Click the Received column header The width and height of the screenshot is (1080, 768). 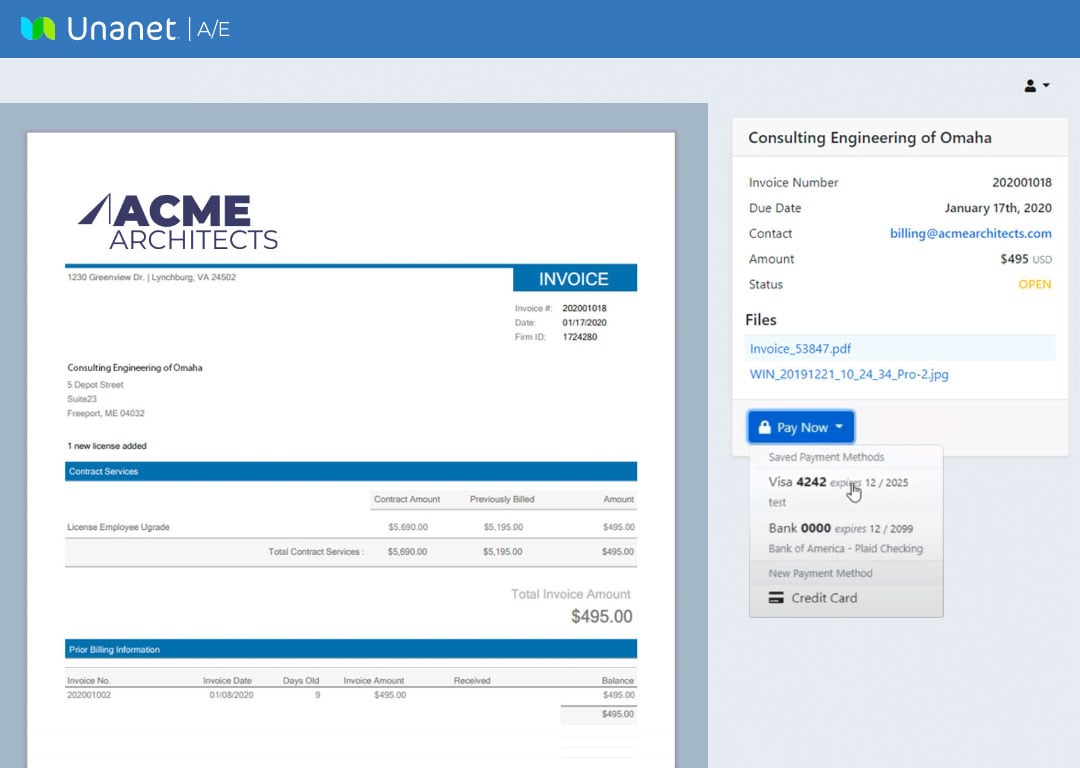[472, 681]
